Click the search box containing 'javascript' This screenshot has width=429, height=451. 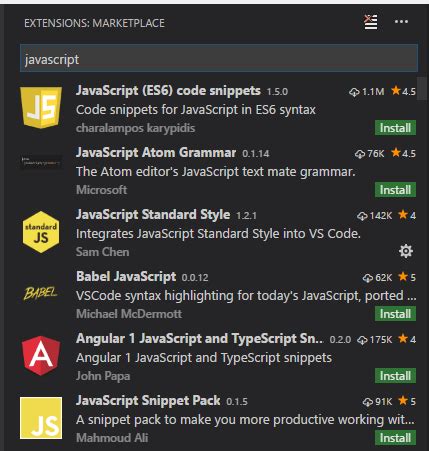pyautogui.click(x=219, y=59)
